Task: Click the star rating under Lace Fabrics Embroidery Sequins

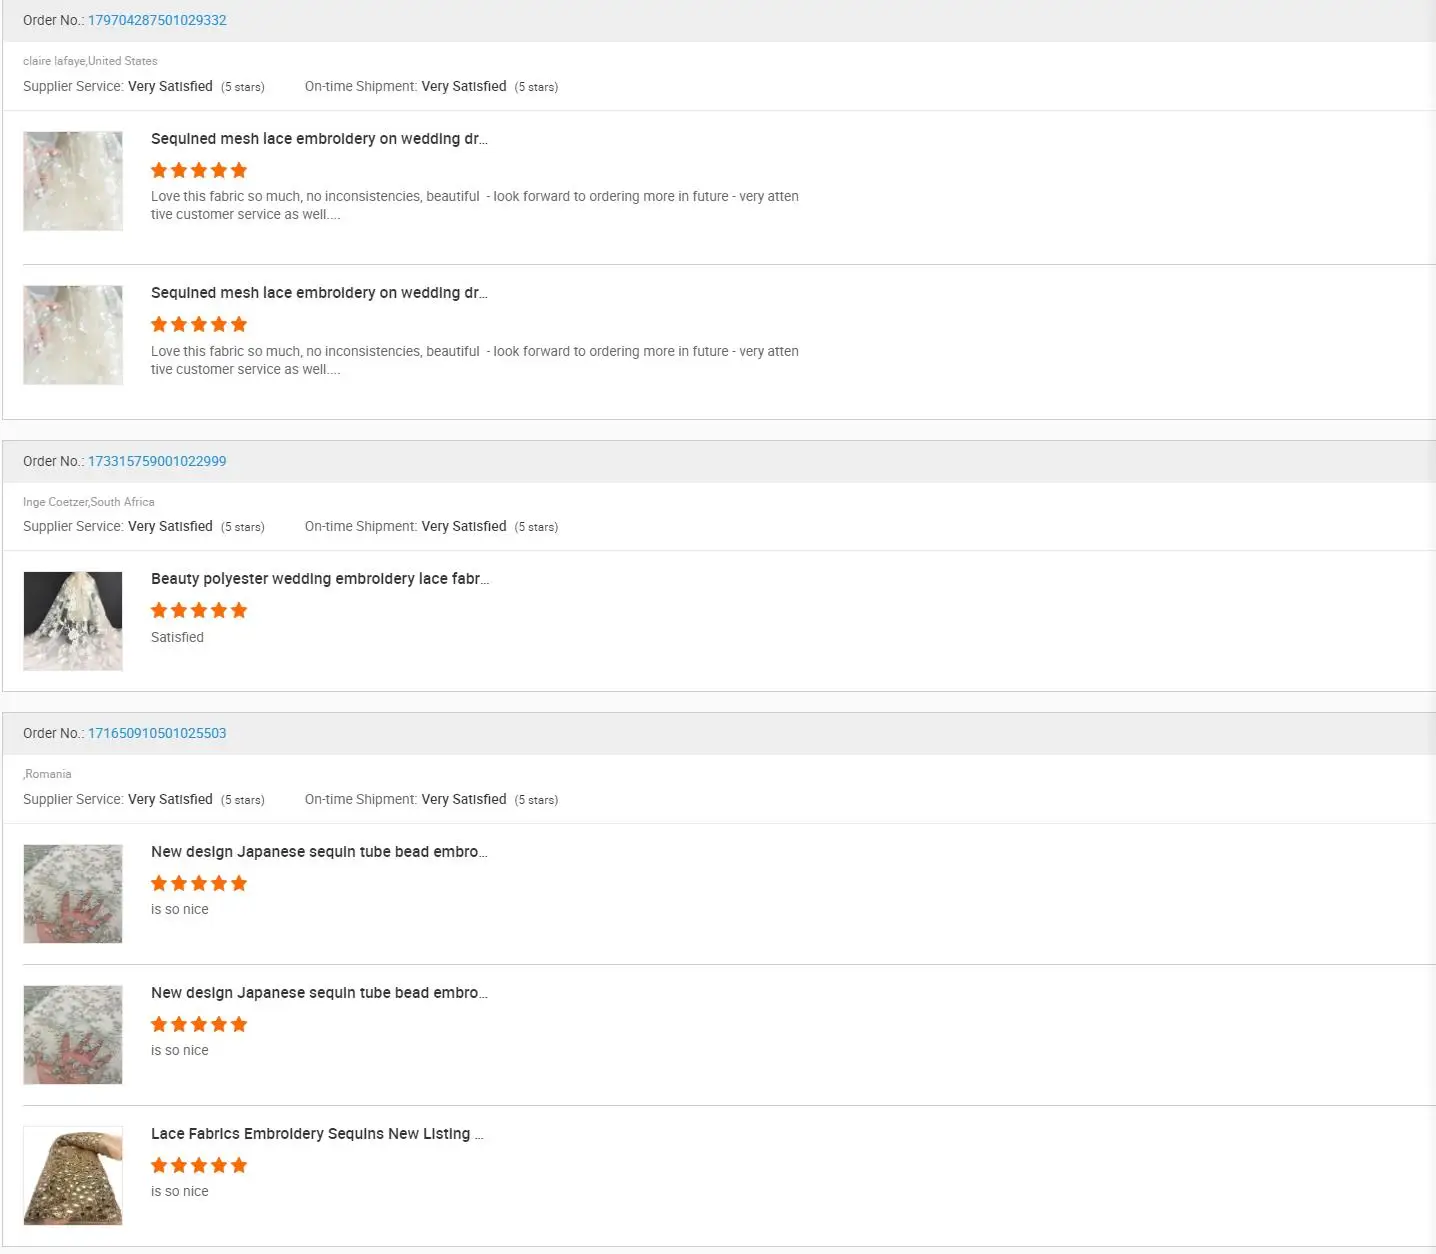Action: 199,1166
